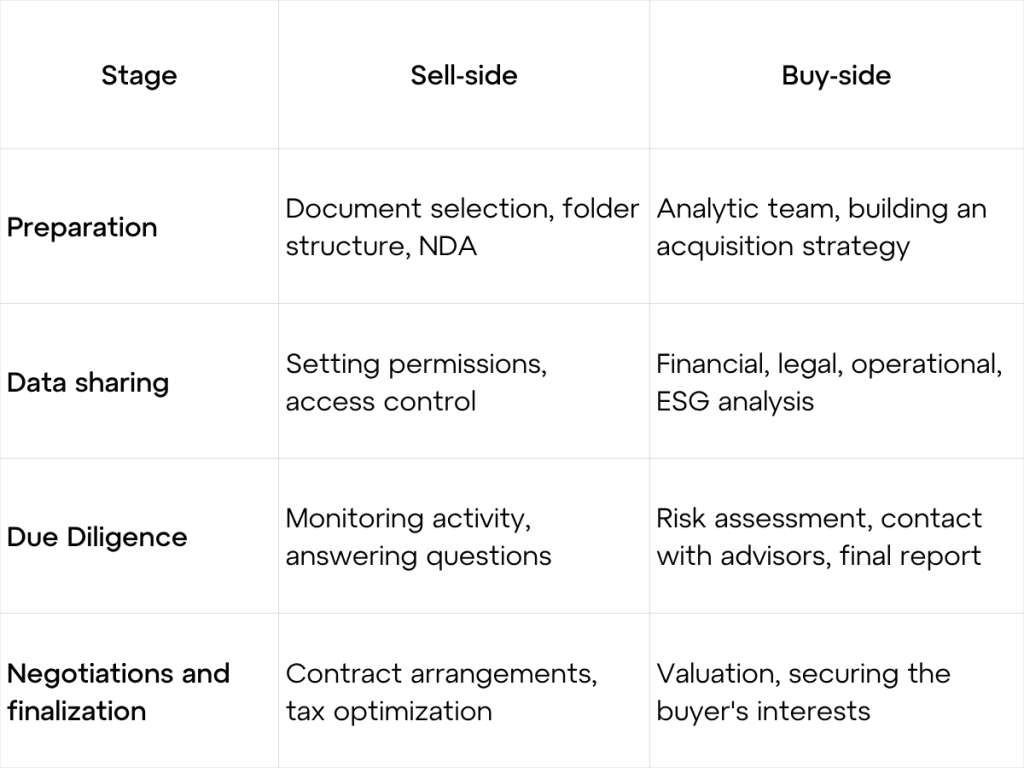The width and height of the screenshot is (1024, 768).
Task: Select the Buy-side column header
Action: tap(836, 75)
